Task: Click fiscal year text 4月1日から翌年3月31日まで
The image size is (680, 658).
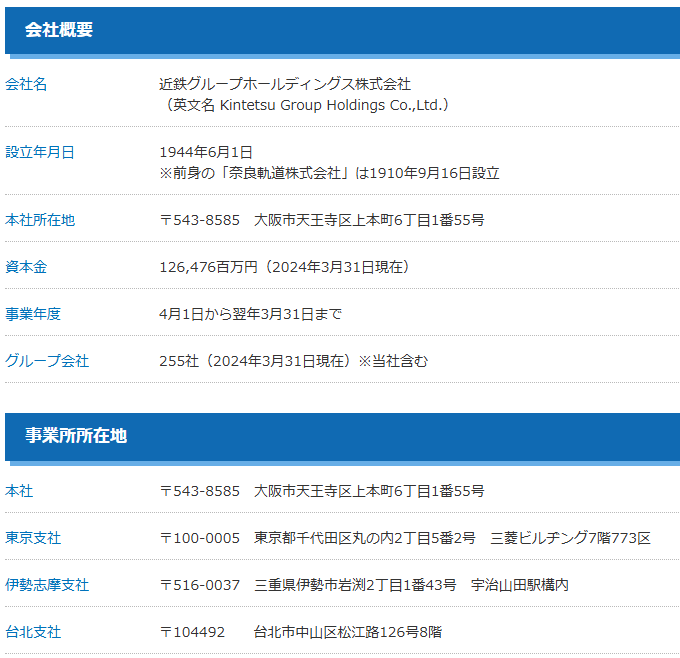Action: point(251,314)
